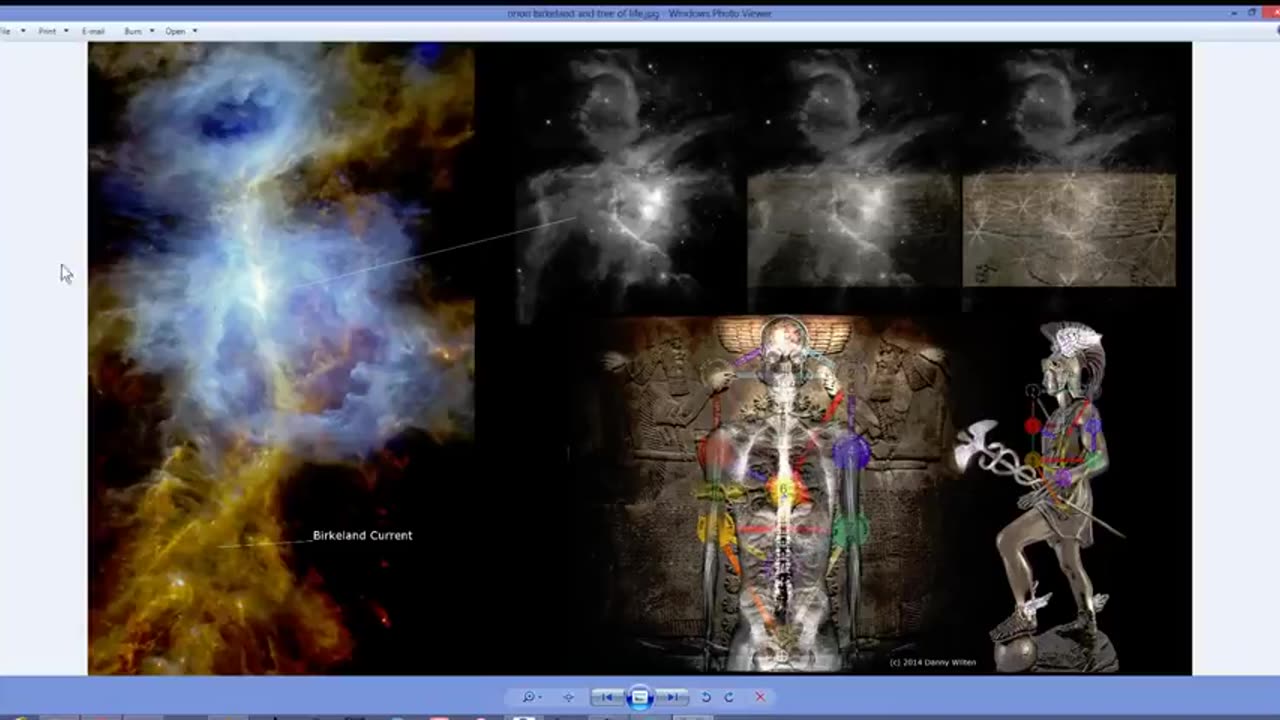Screen dimensions: 1280x720
Task: Rotate the image clockwise
Action: [x=729, y=697]
